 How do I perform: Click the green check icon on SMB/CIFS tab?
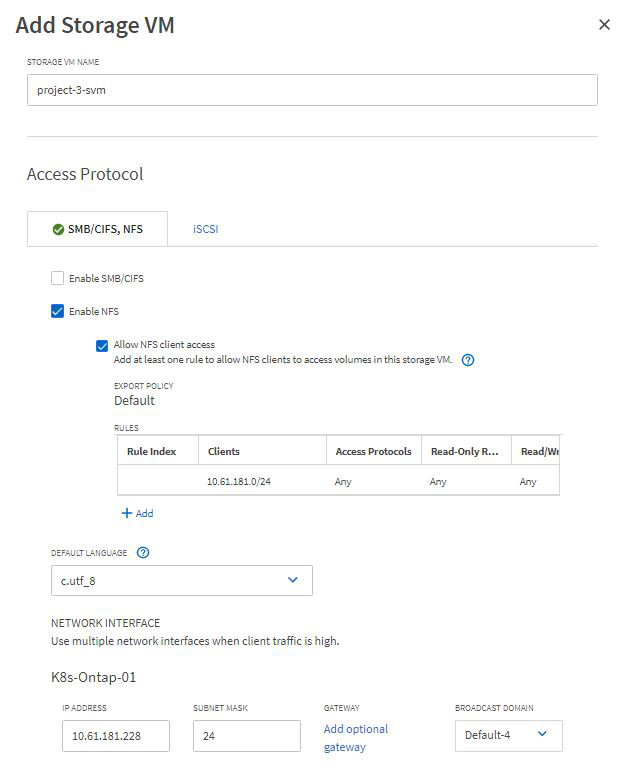[58, 229]
